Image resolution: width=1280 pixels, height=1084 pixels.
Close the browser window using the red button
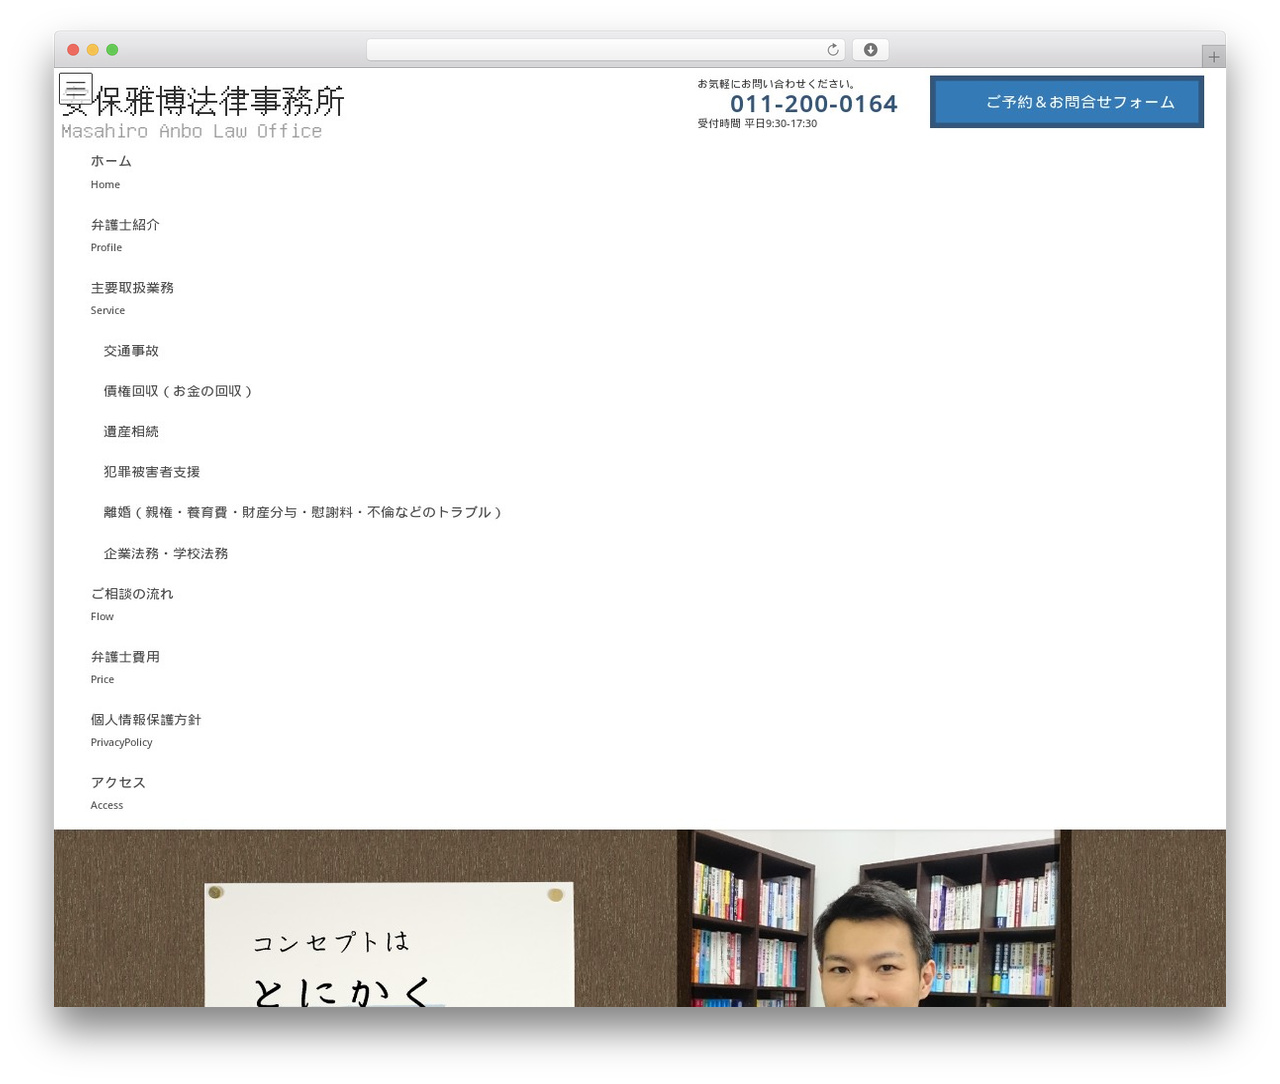click(73, 50)
